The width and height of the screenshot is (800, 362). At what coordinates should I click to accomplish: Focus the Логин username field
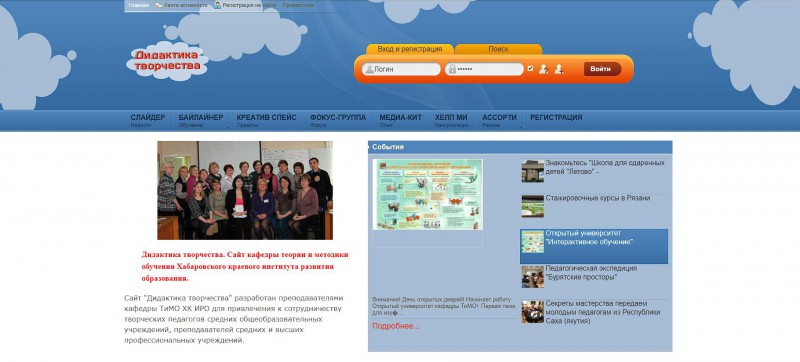pos(401,69)
